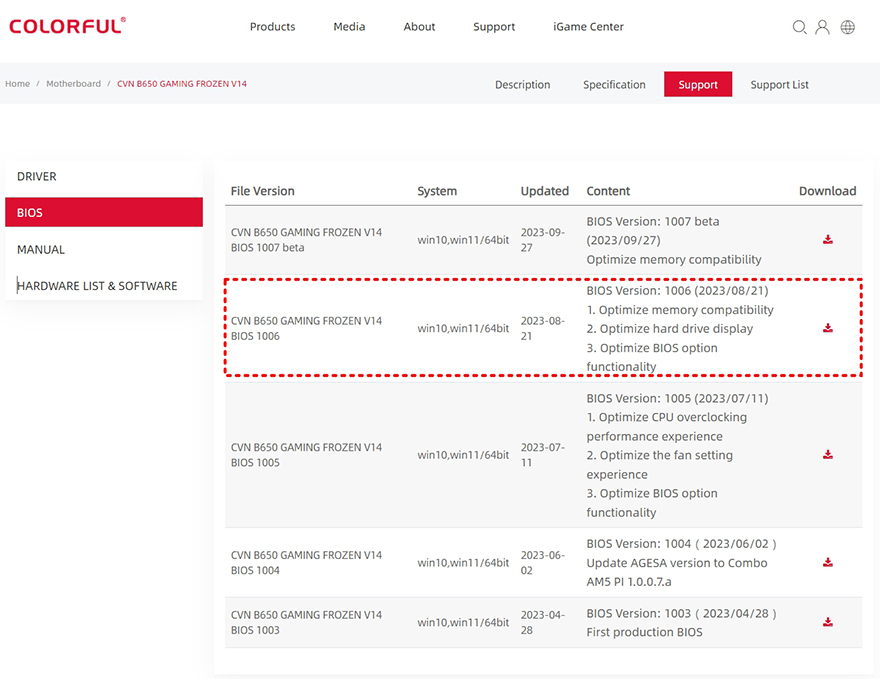Click 'Optimize CPU overclocking' text

(672, 417)
